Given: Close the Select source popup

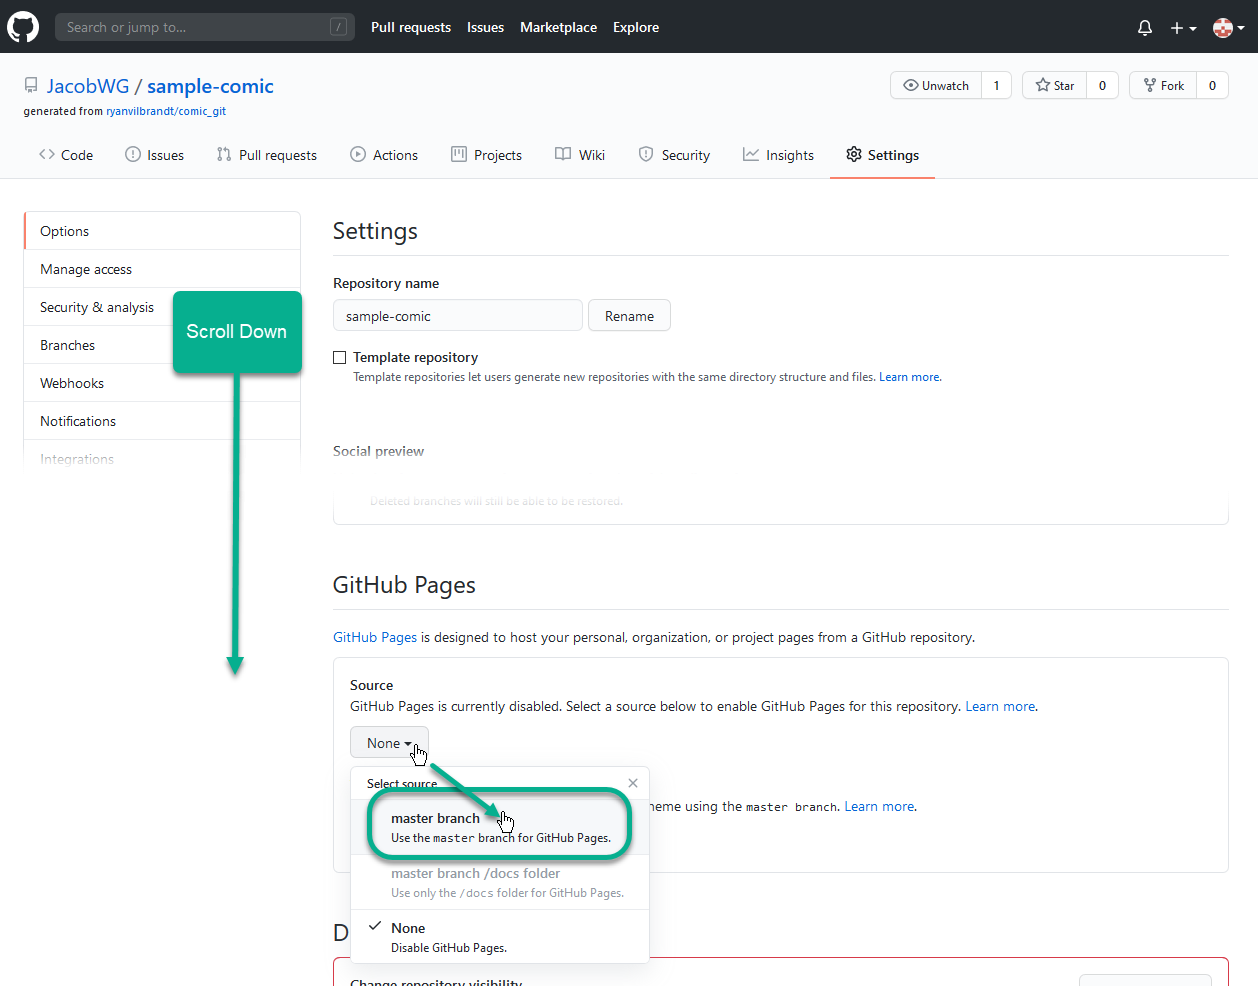Looking at the screenshot, I should (x=633, y=783).
